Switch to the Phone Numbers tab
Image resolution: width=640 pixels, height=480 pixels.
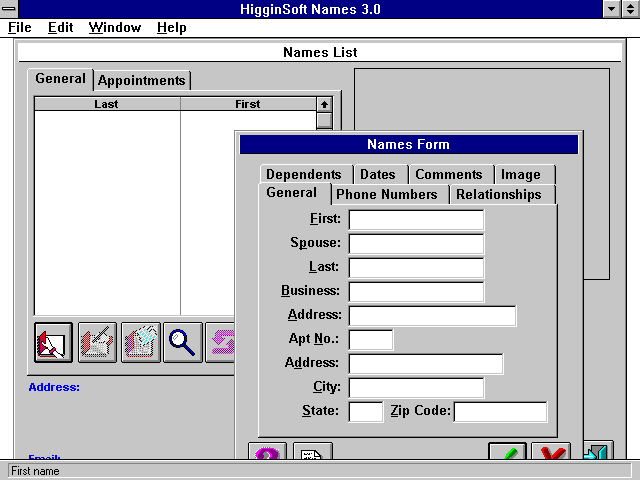pyautogui.click(x=386, y=194)
